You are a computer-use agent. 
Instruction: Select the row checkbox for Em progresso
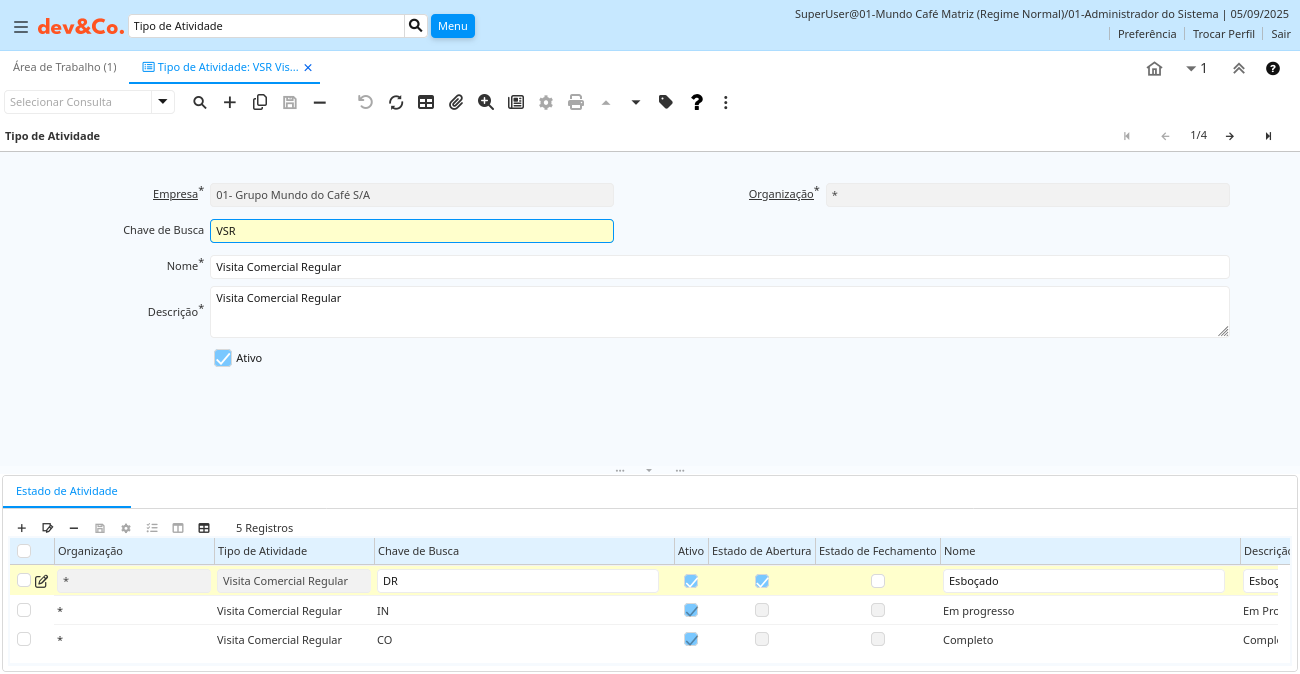(x=24, y=611)
